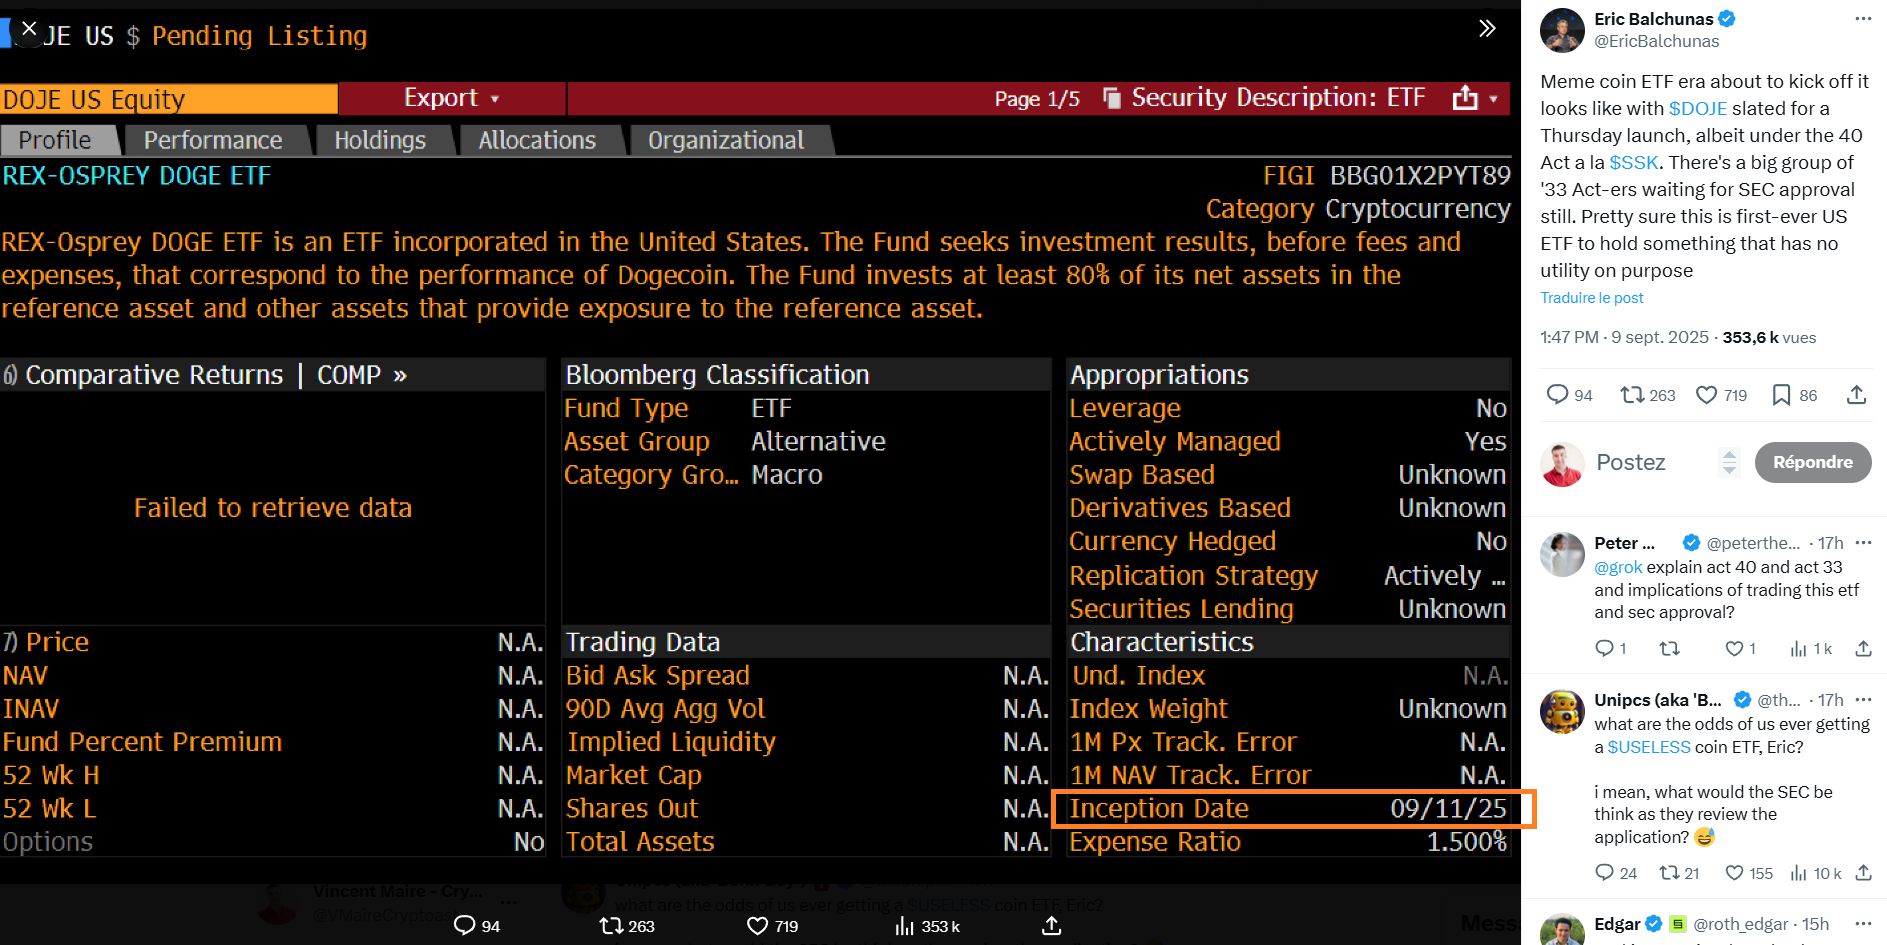The image size is (1887, 945).
Task: Repost the Unipcs reply with 21 reposts
Action: coord(1669,873)
